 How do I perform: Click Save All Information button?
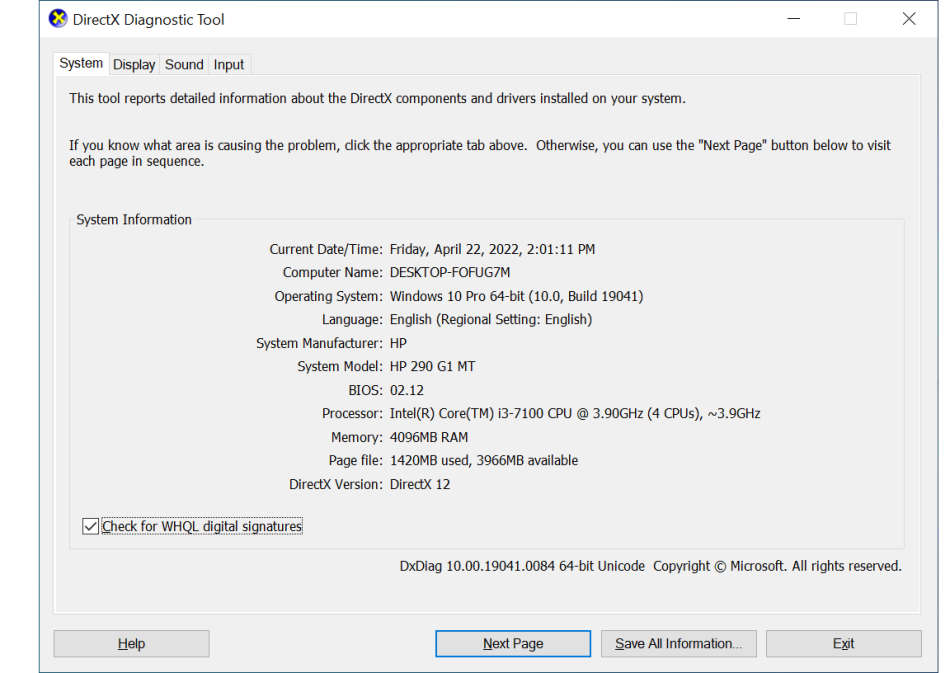[678, 644]
